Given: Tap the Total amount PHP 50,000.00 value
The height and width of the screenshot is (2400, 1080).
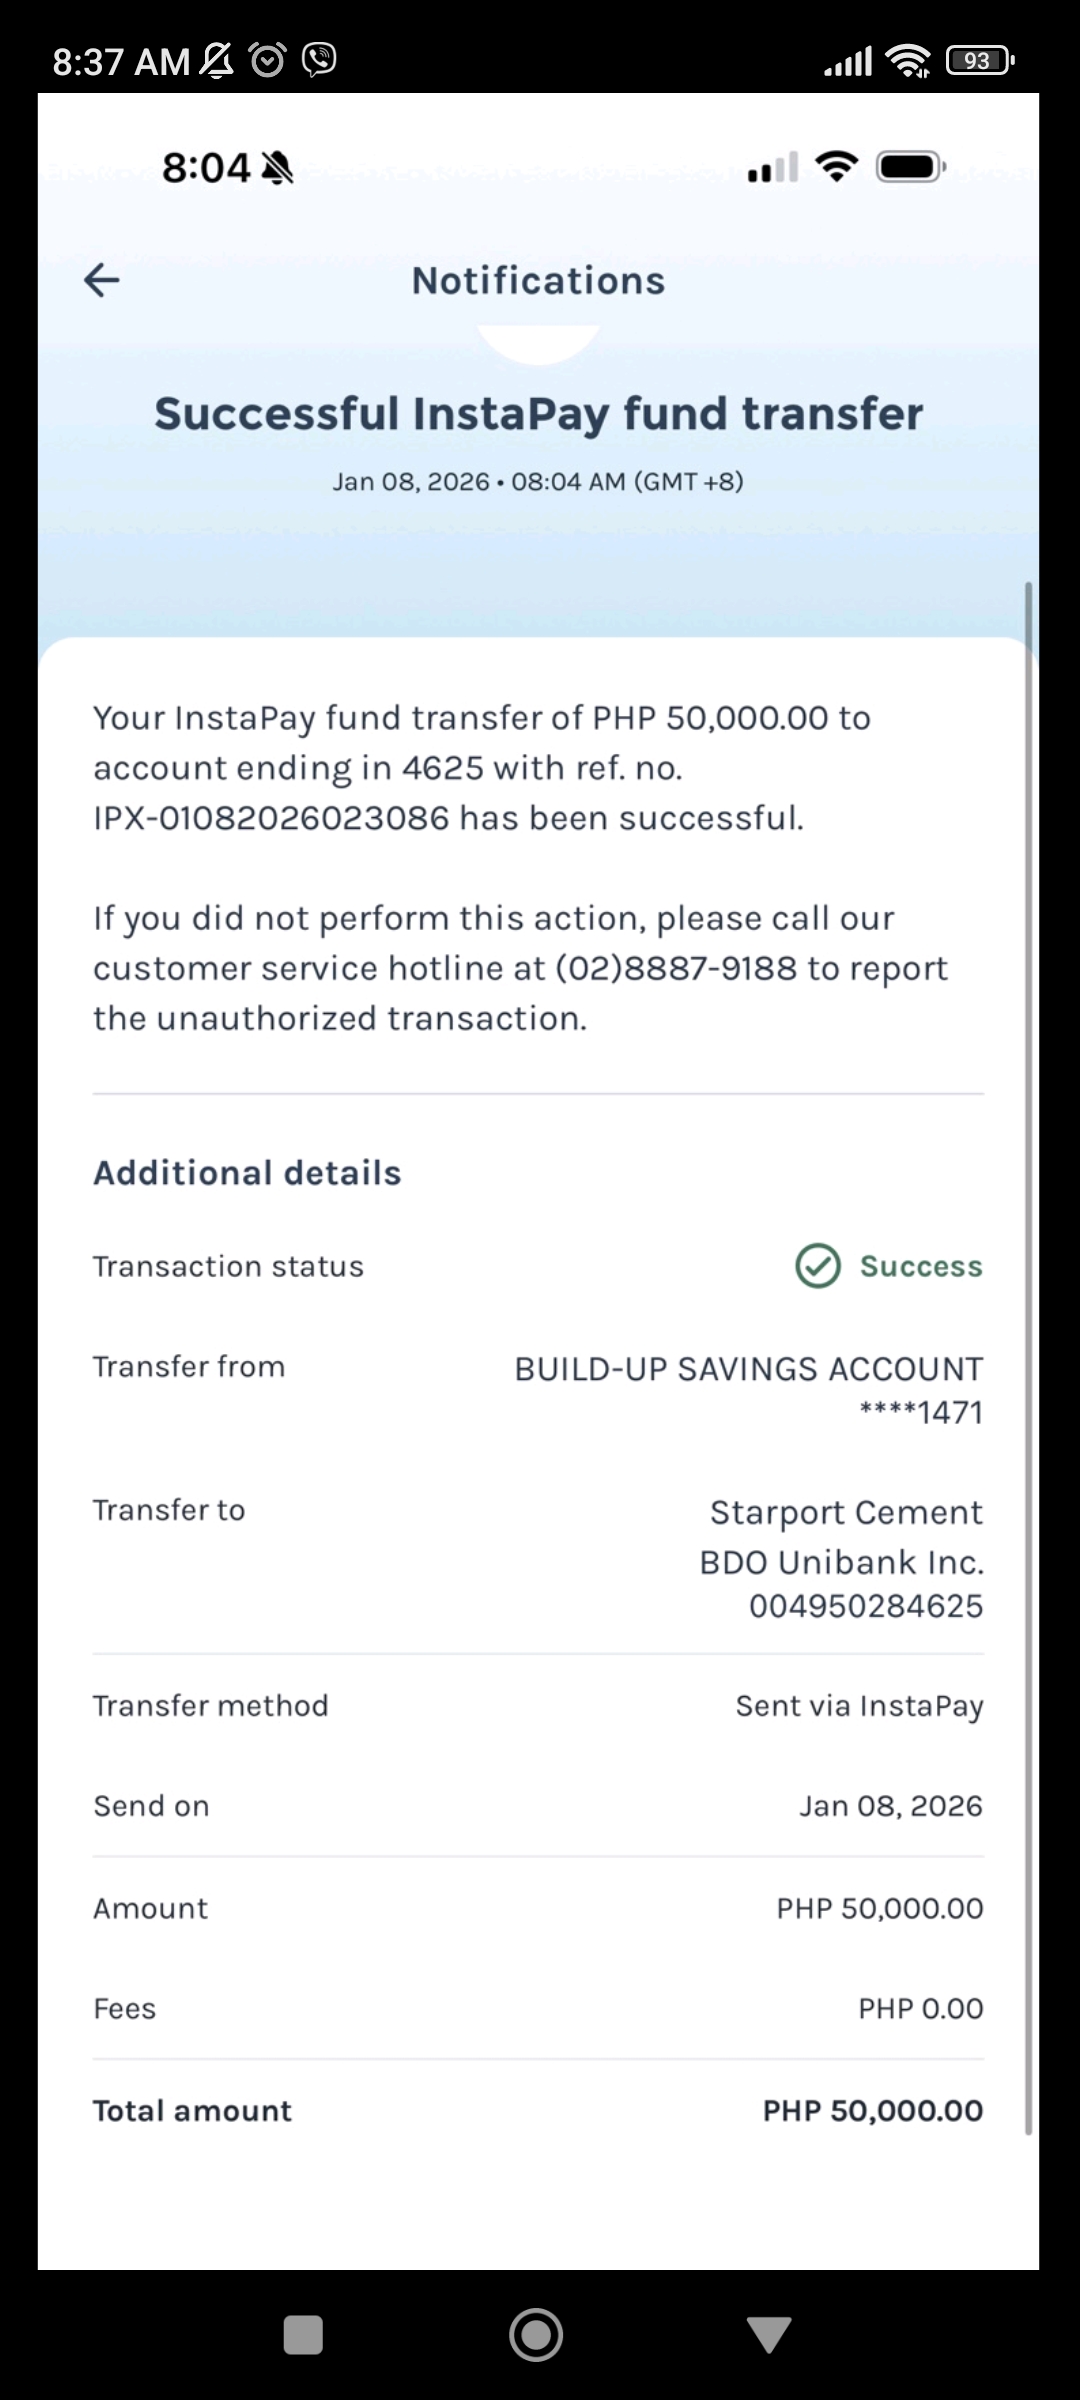Looking at the screenshot, I should (x=872, y=2111).
